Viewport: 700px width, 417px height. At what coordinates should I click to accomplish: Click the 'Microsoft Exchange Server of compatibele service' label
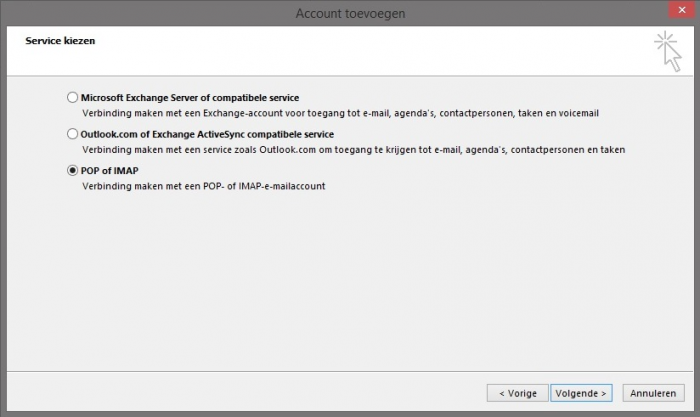pos(189,98)
